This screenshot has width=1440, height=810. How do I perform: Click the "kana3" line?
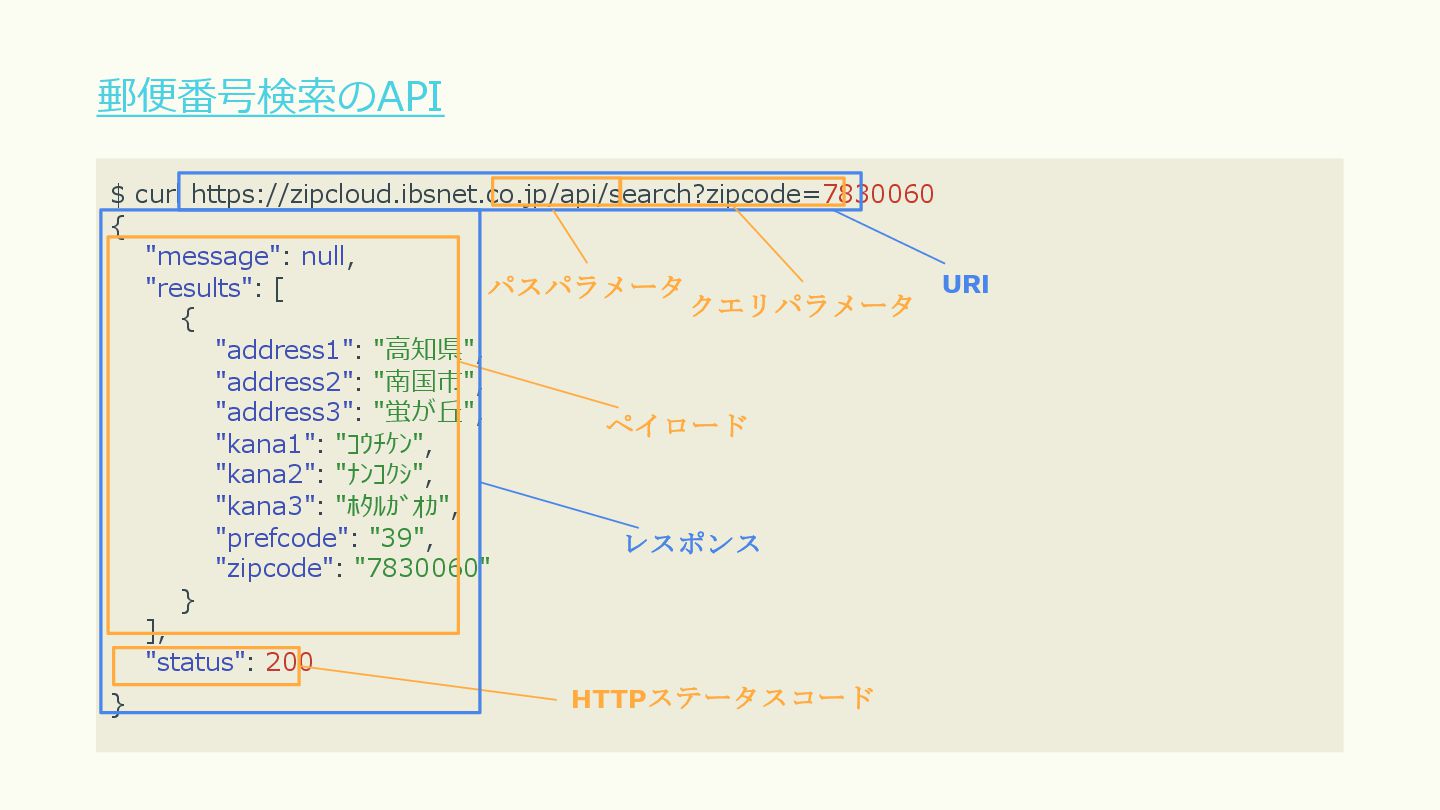(337, 506)
